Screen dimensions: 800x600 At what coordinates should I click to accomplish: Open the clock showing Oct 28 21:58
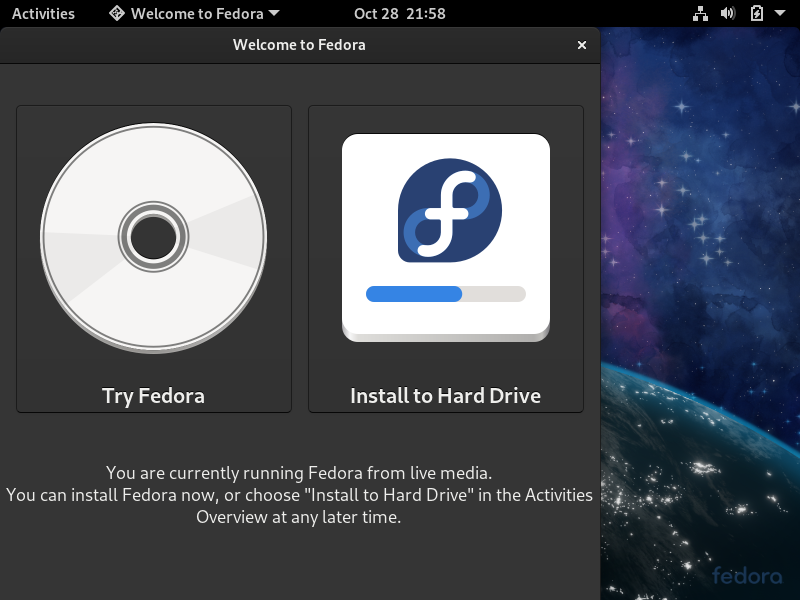tap(399, 13)
